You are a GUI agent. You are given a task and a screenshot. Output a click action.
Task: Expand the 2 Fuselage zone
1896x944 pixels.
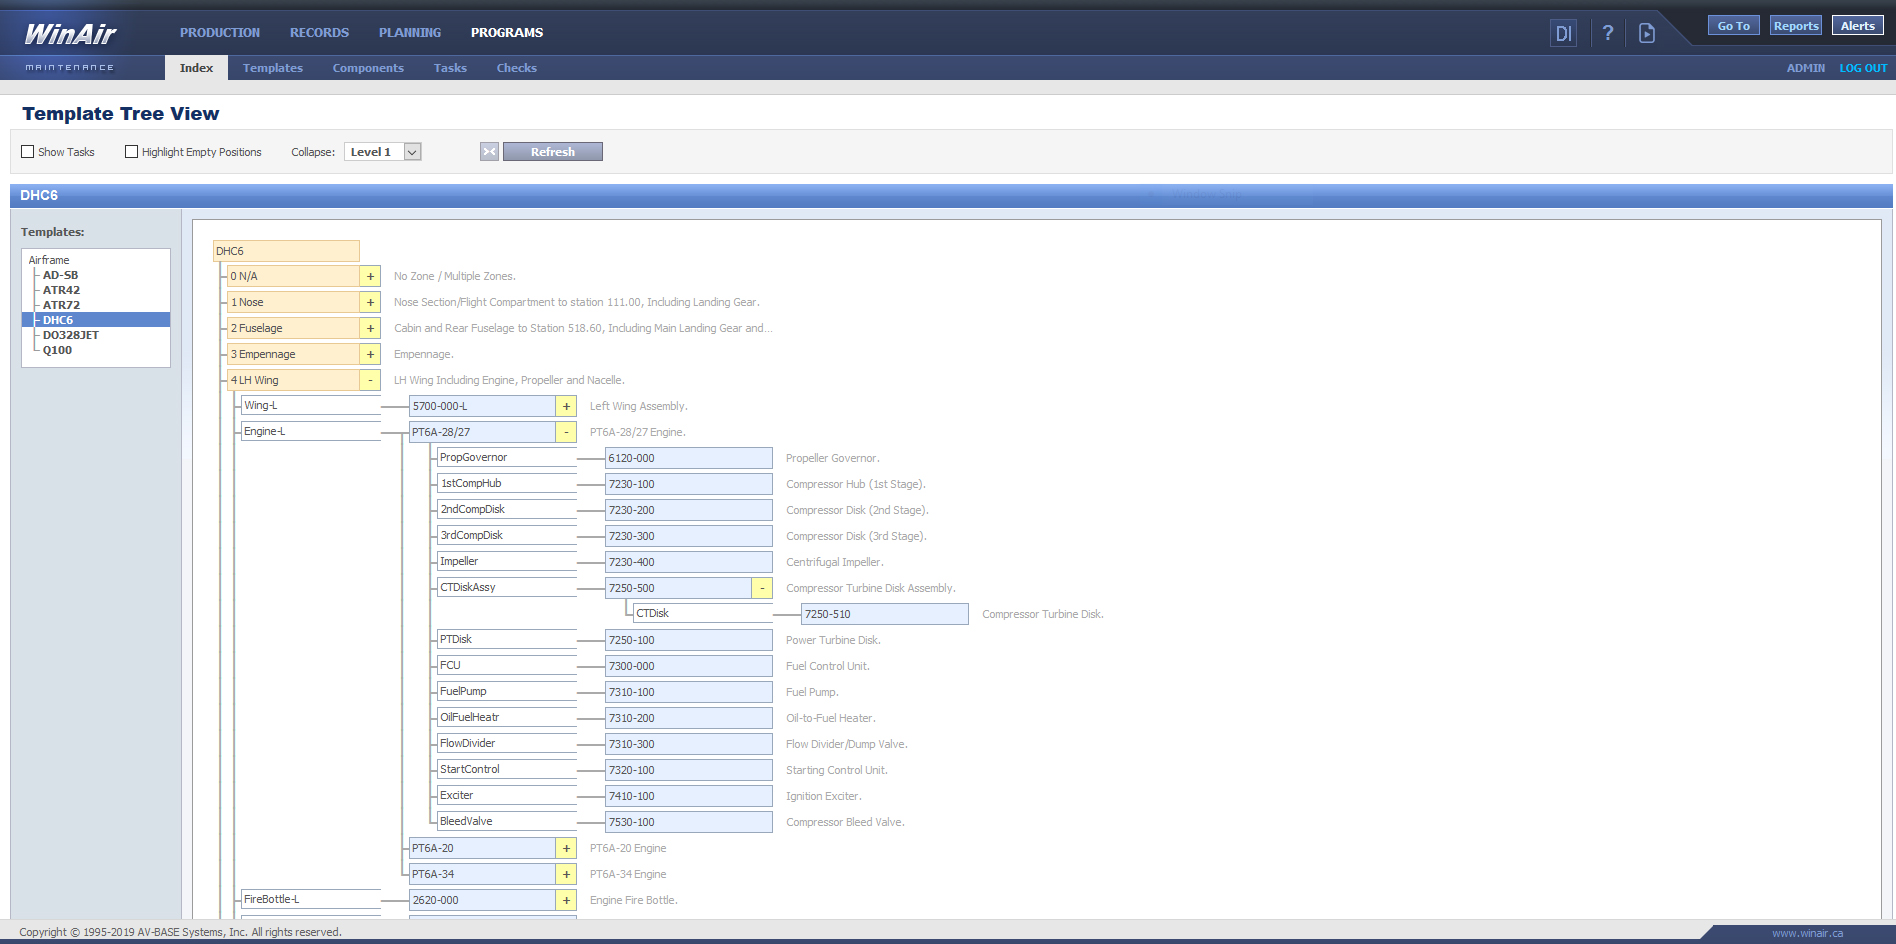click(370, 329)
